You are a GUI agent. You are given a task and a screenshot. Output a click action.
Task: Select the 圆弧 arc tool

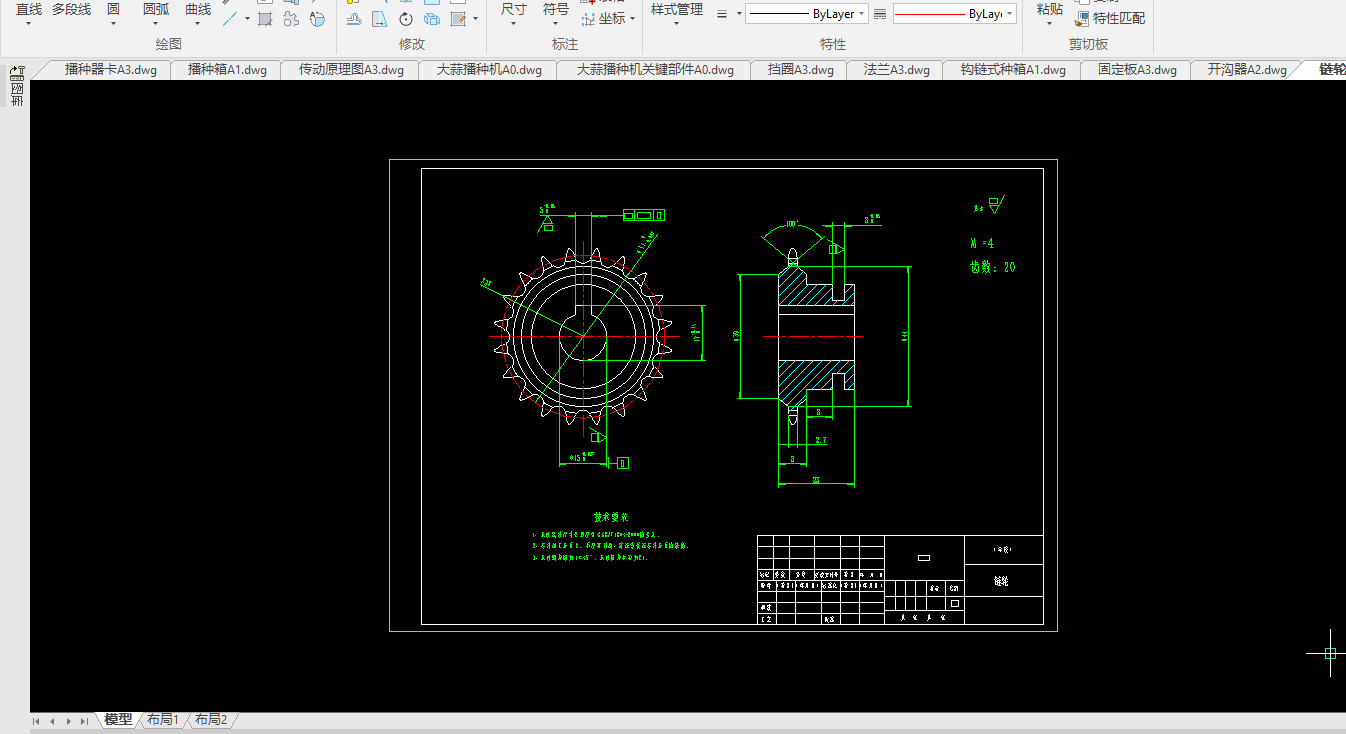155,9
